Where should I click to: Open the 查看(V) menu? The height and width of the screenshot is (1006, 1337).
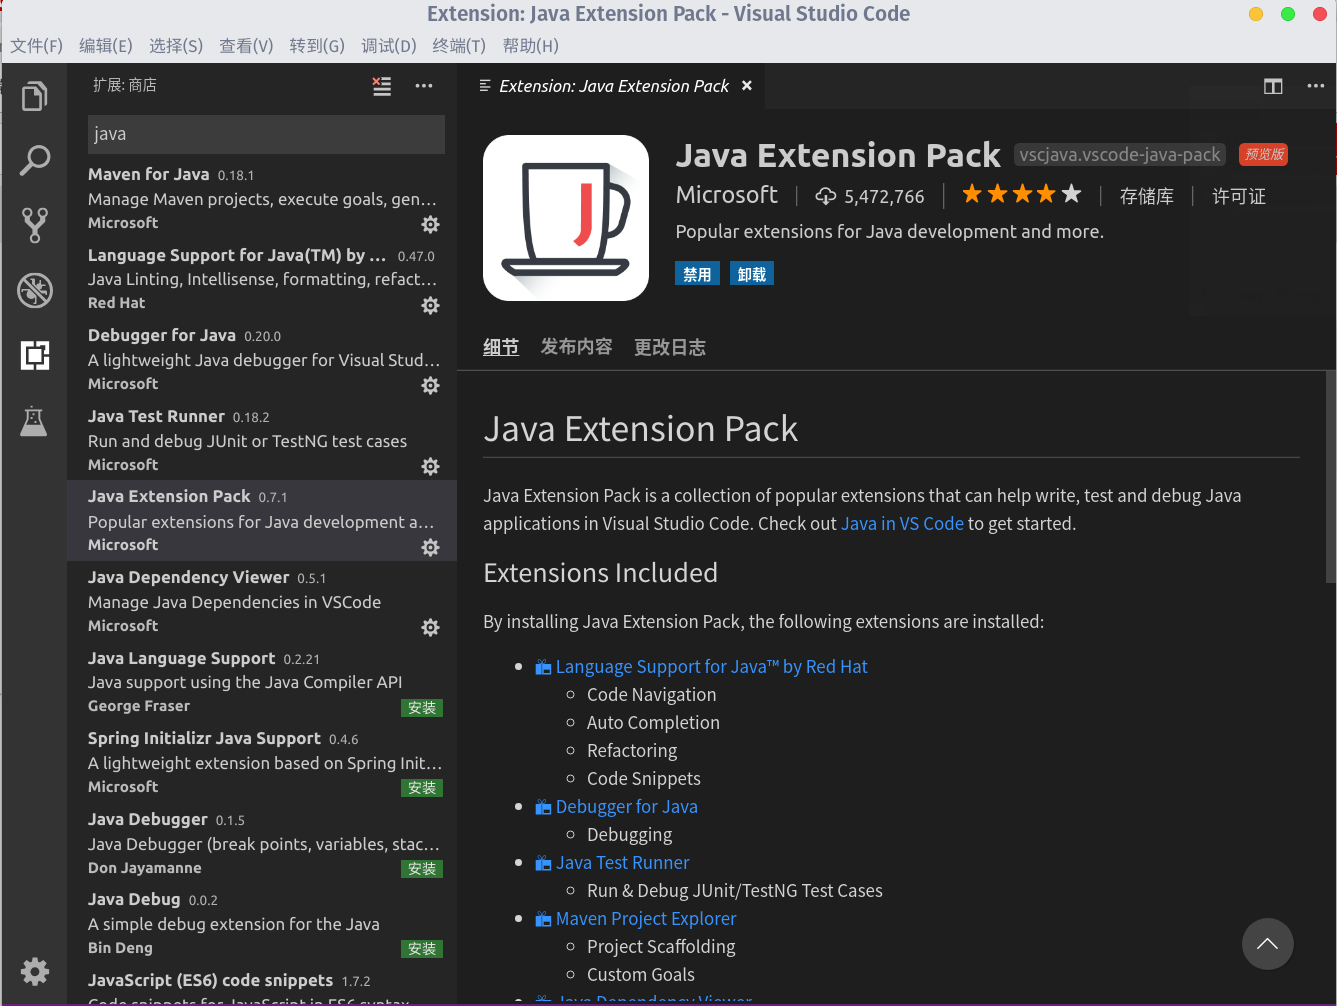click(x=246, y=46)
